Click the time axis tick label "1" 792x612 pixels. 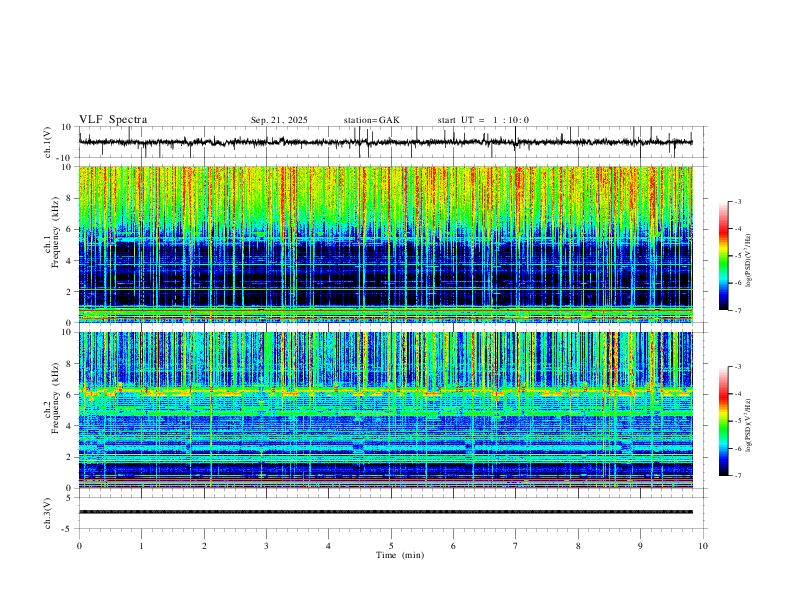[x=141, y=546]
